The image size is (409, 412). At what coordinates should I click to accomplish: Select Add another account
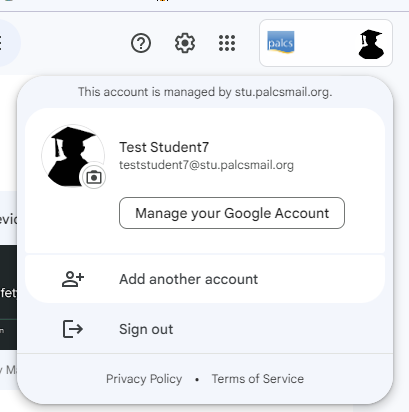[x=205, y=279]
